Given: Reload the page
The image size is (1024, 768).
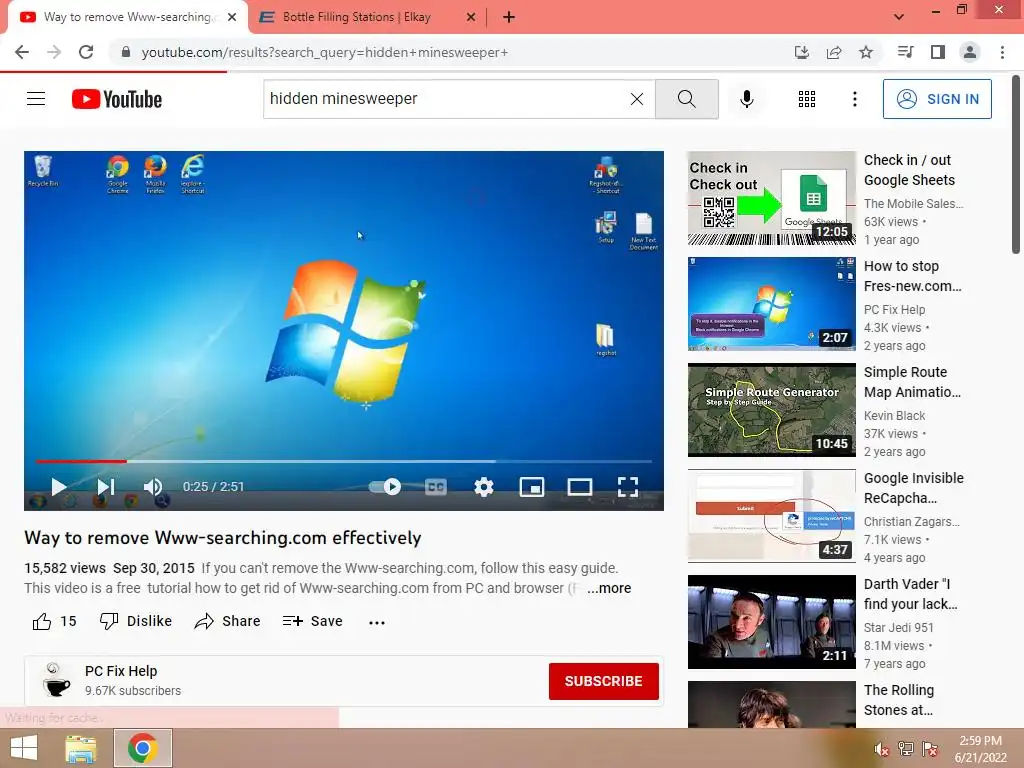Looking at the screenshot, I should [86, 52].
